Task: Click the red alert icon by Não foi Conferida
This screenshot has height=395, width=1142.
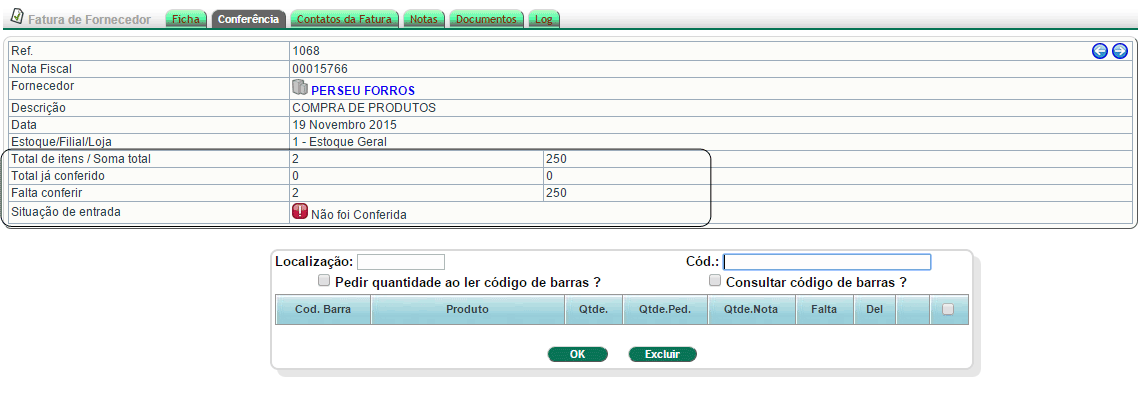Action: [300, 212]
